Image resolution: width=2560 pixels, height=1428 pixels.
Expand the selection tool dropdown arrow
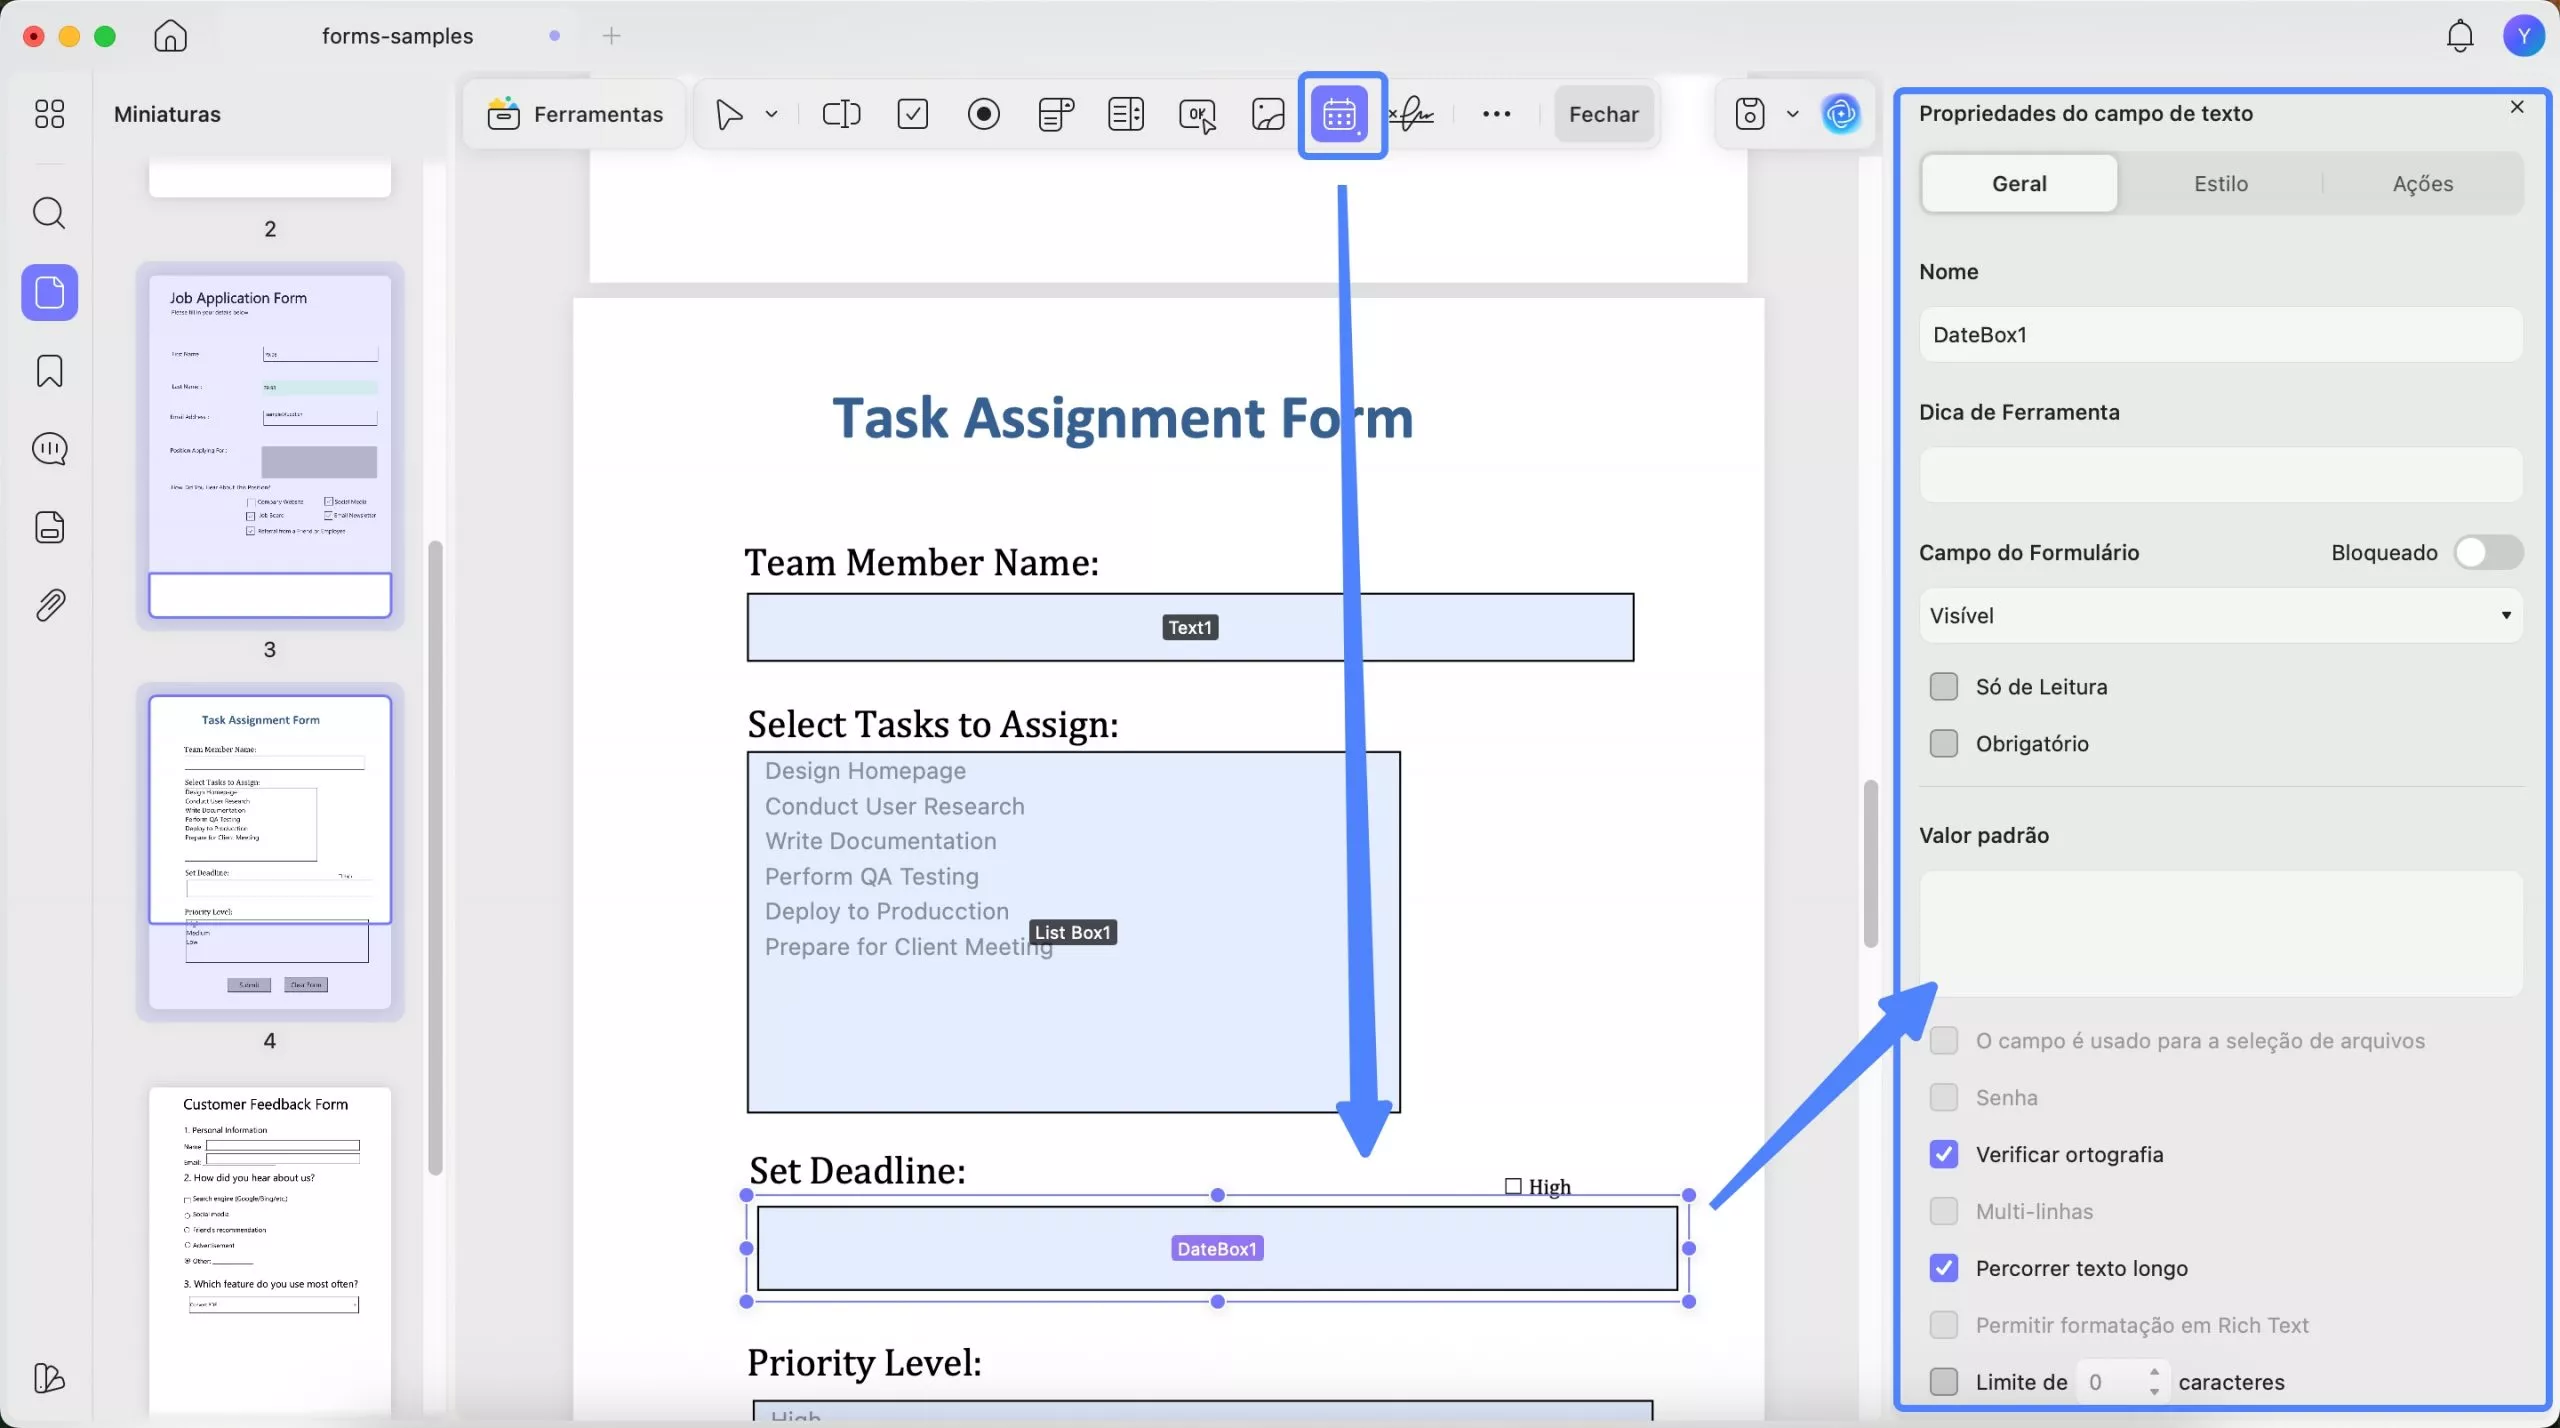pyautogui.click(x=771, y=114)
